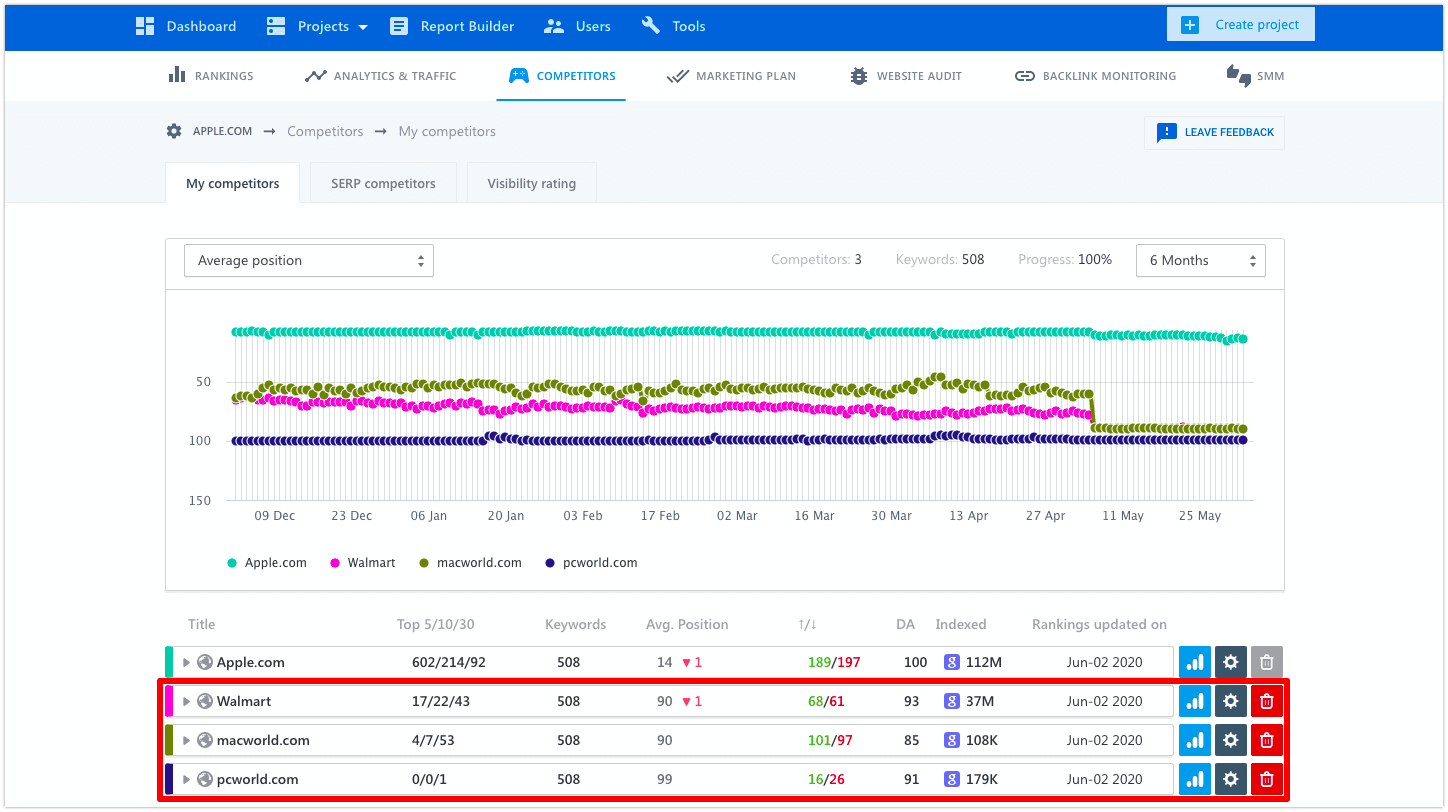Image resolution: width=1448 pixels, height=812 pixels.
Task: Open chart stats for pcworld.com row
Action: tap(1195, 779)
